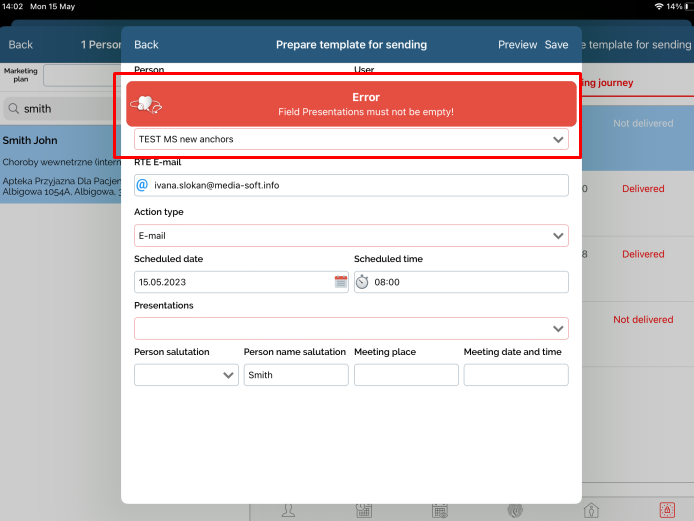Click the Meeting place input field
The height and width of the screenshot is (521, 694).
pos(406,375)
